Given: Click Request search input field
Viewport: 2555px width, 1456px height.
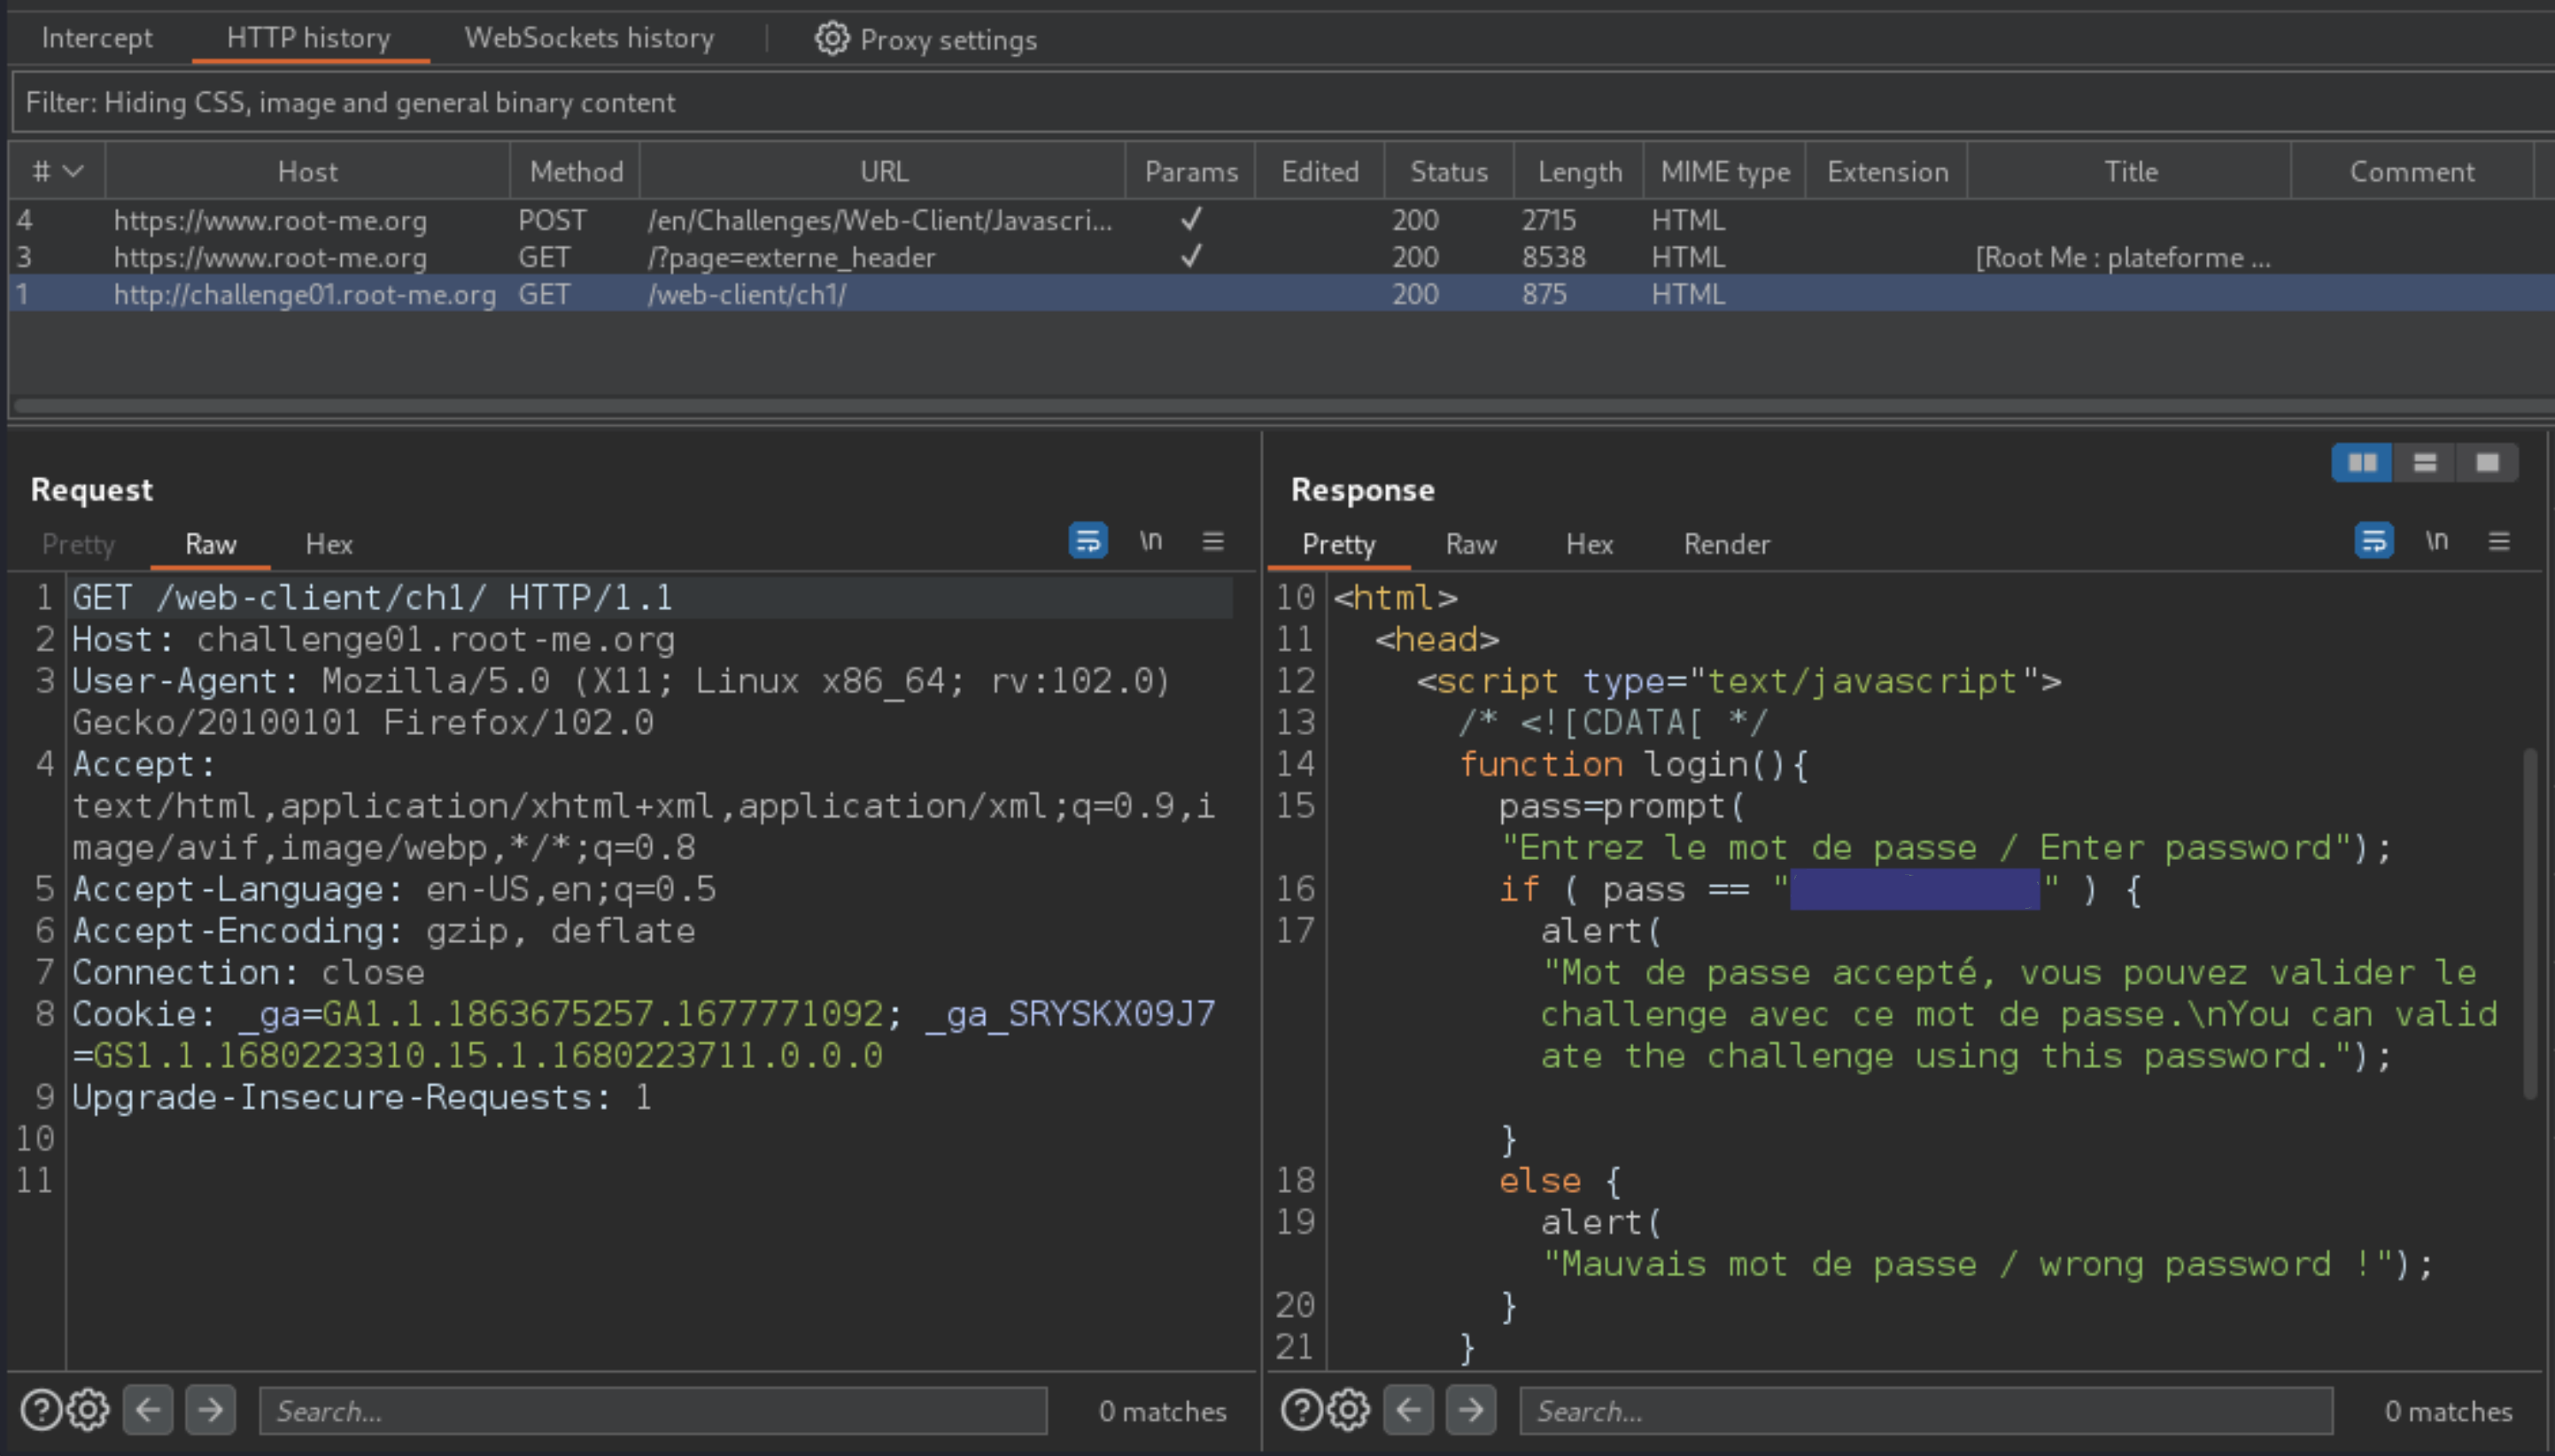Looking at the screenshot, I should [653, 1410].
